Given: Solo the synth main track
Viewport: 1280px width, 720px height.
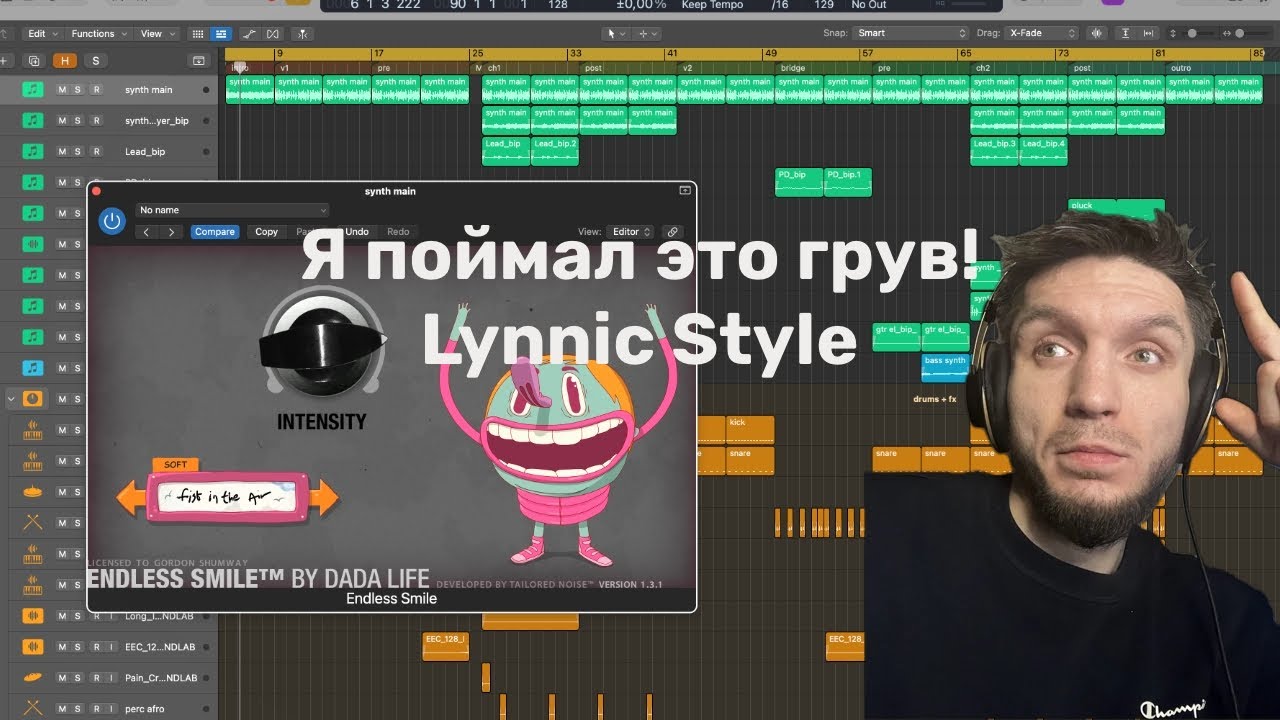Looking at the screenshot, I should (79, 90).
